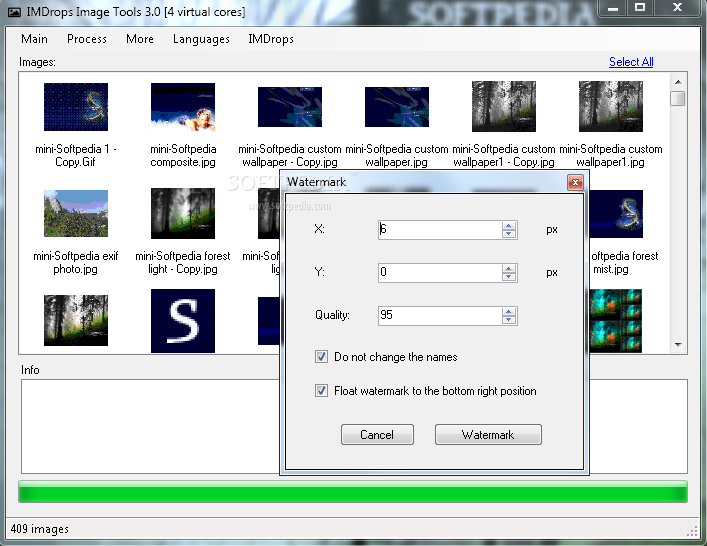This screenshot has width=707, height=546.
Task: Increase X value with up arrow
Action: coord(509,225)
